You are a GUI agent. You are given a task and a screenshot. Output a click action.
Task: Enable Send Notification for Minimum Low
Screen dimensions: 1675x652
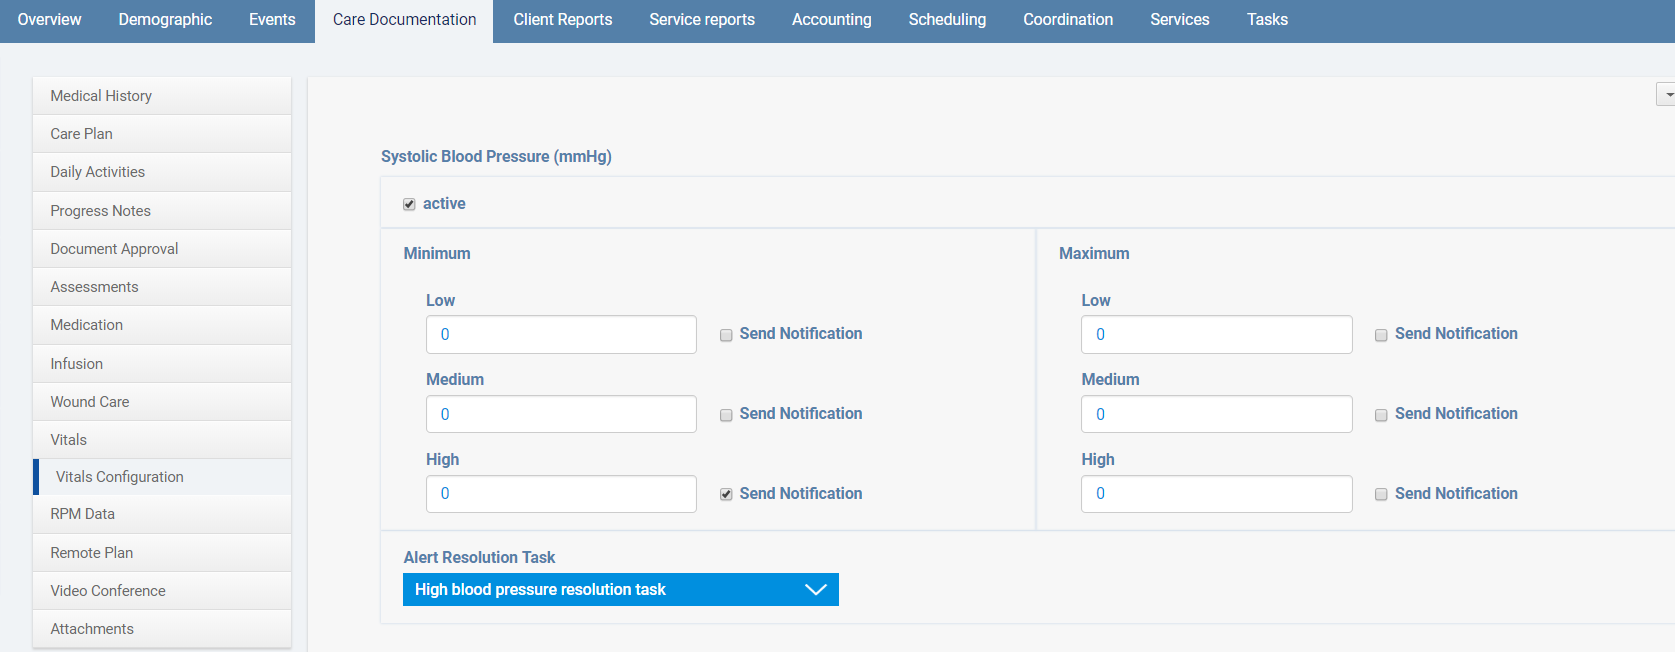coord(726,335)
